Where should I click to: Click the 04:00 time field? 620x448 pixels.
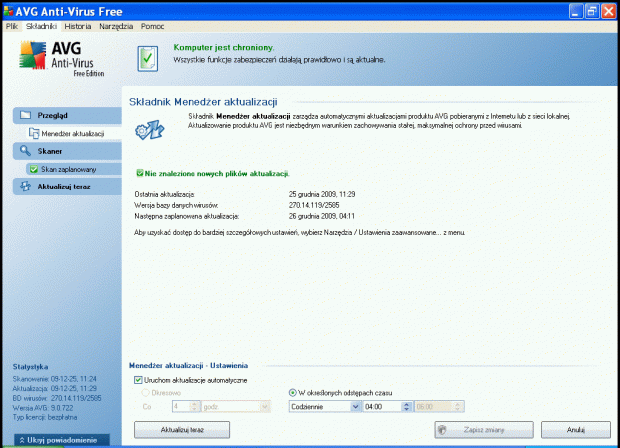pyautogui.click(x=382, y=406)
